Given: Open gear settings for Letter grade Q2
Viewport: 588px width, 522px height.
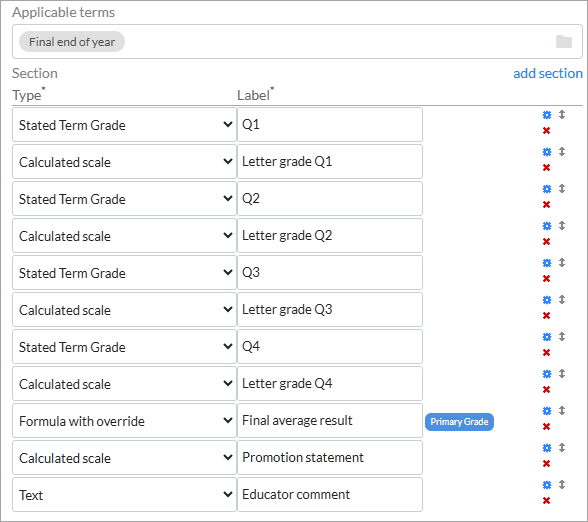Looking at the screenshot, I should coord(547,226).
